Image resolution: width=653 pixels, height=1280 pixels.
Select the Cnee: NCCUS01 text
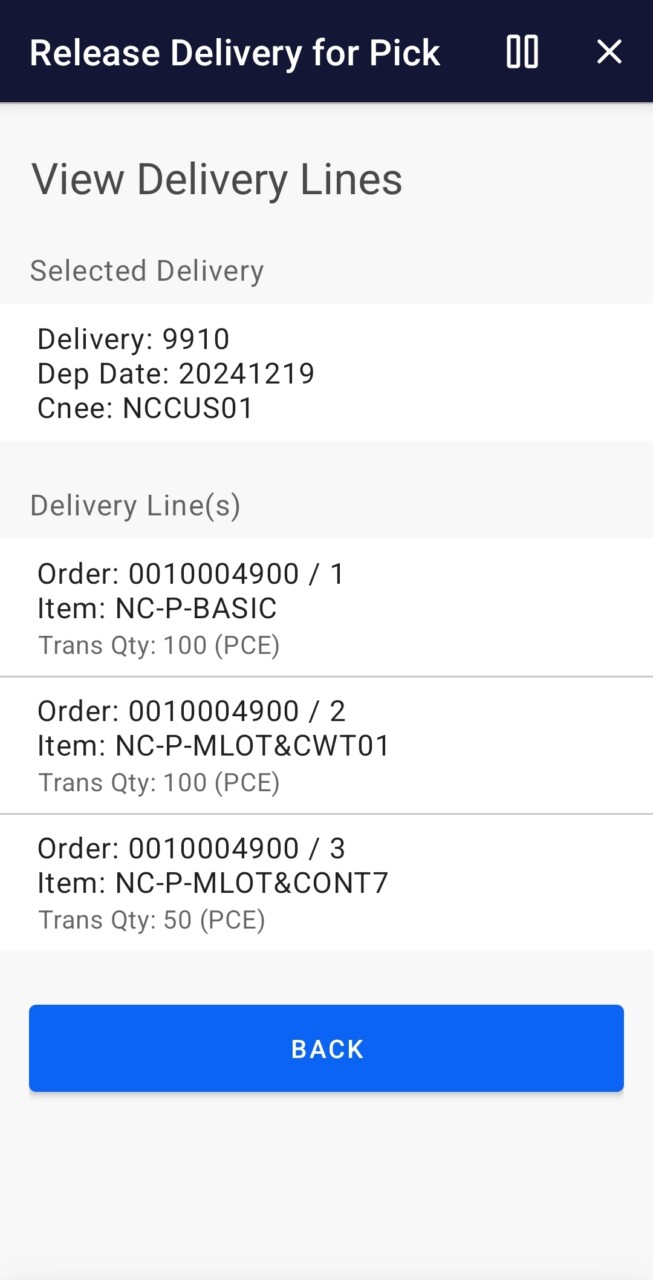click(x=145, y=408)
